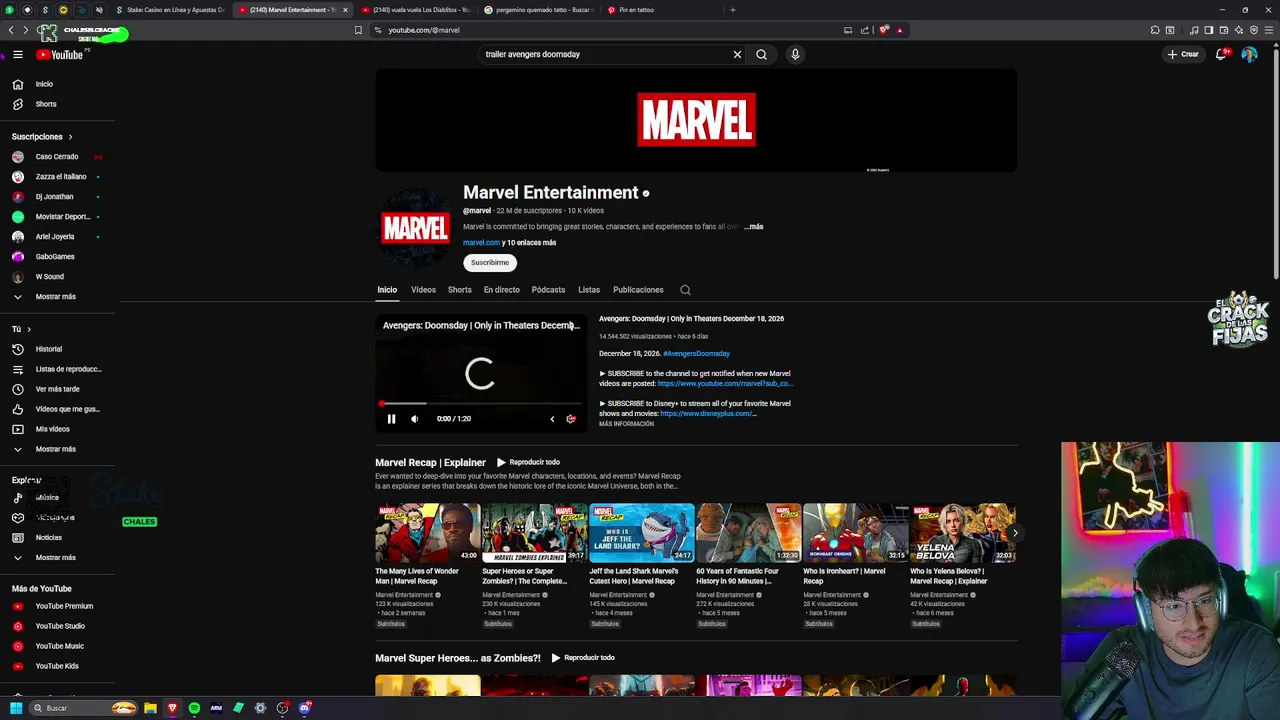1280x720 pixels.
Task: Switch to the Listas tab
Action: [589, 290]
